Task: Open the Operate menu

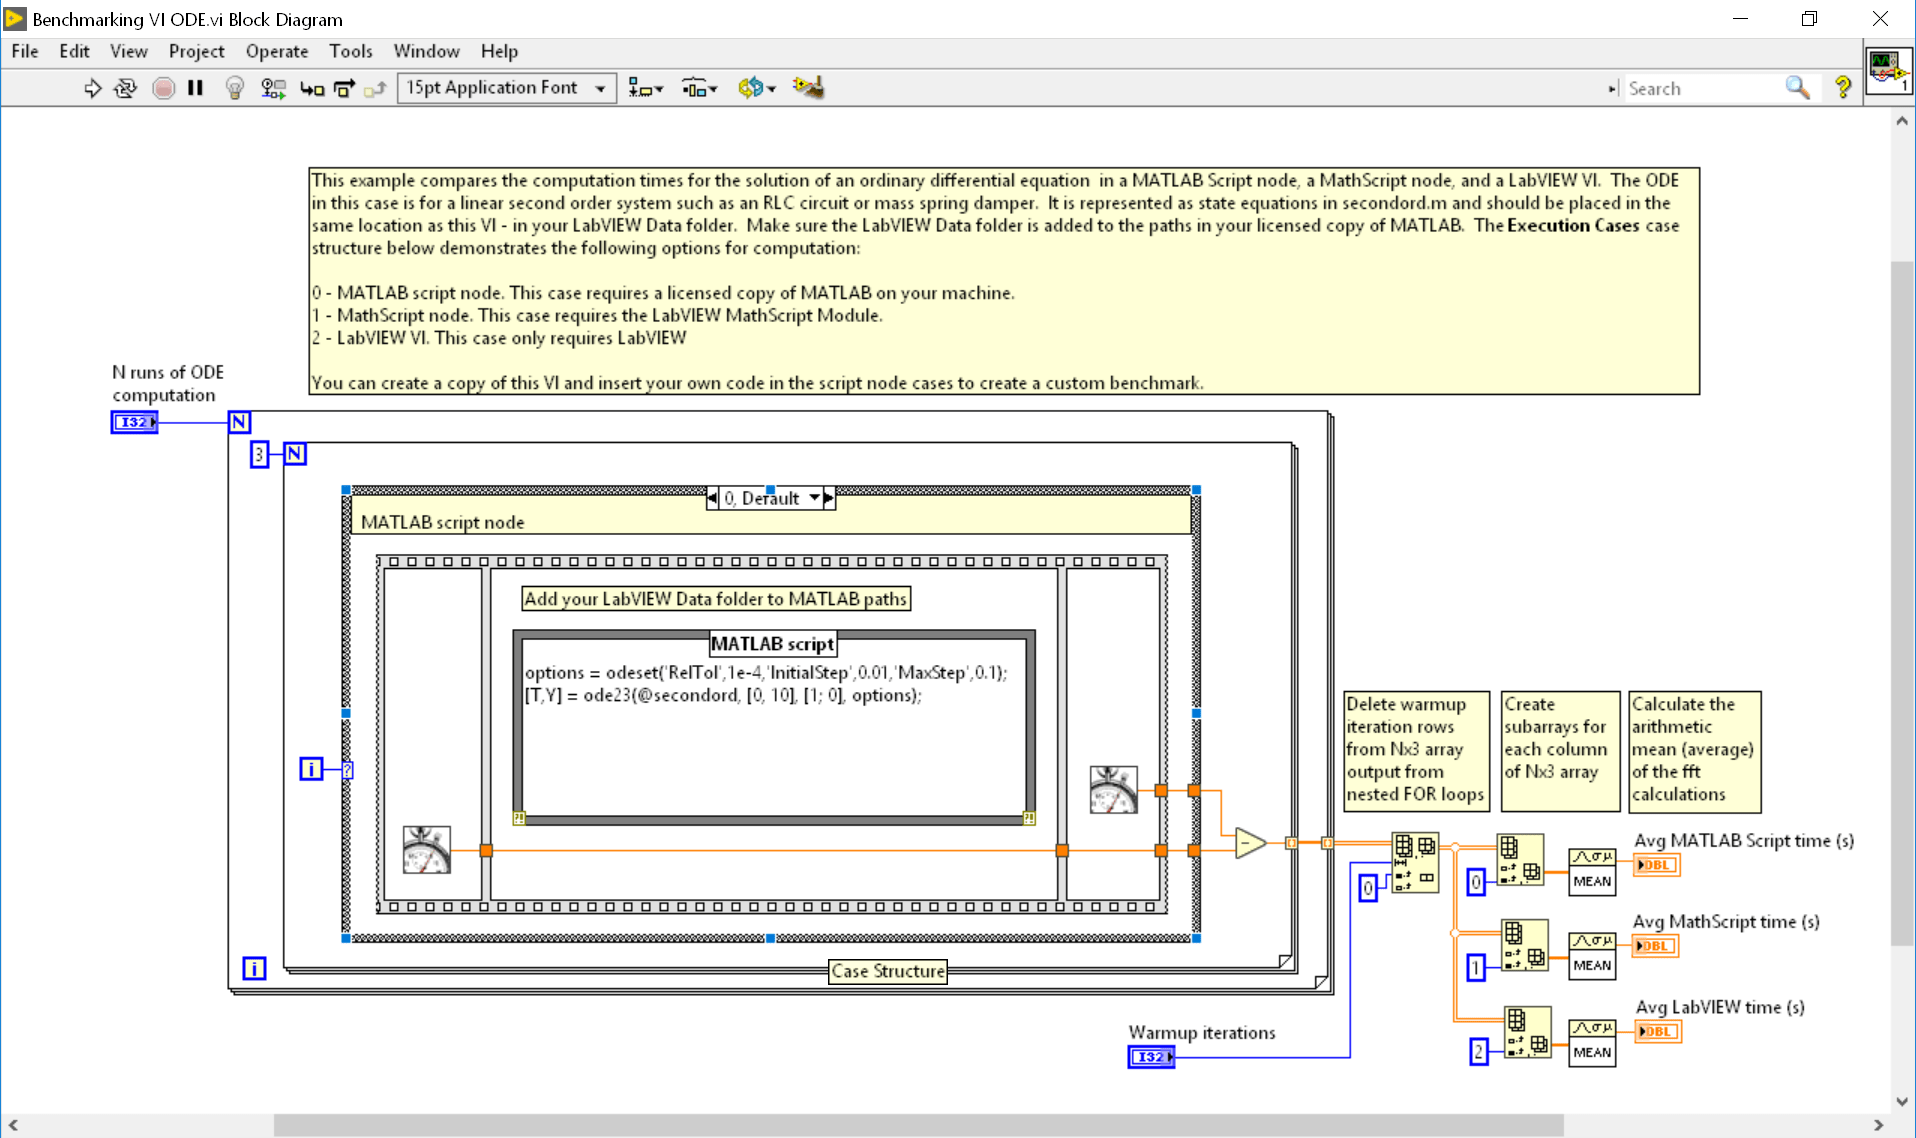Action: coord(277,51)
